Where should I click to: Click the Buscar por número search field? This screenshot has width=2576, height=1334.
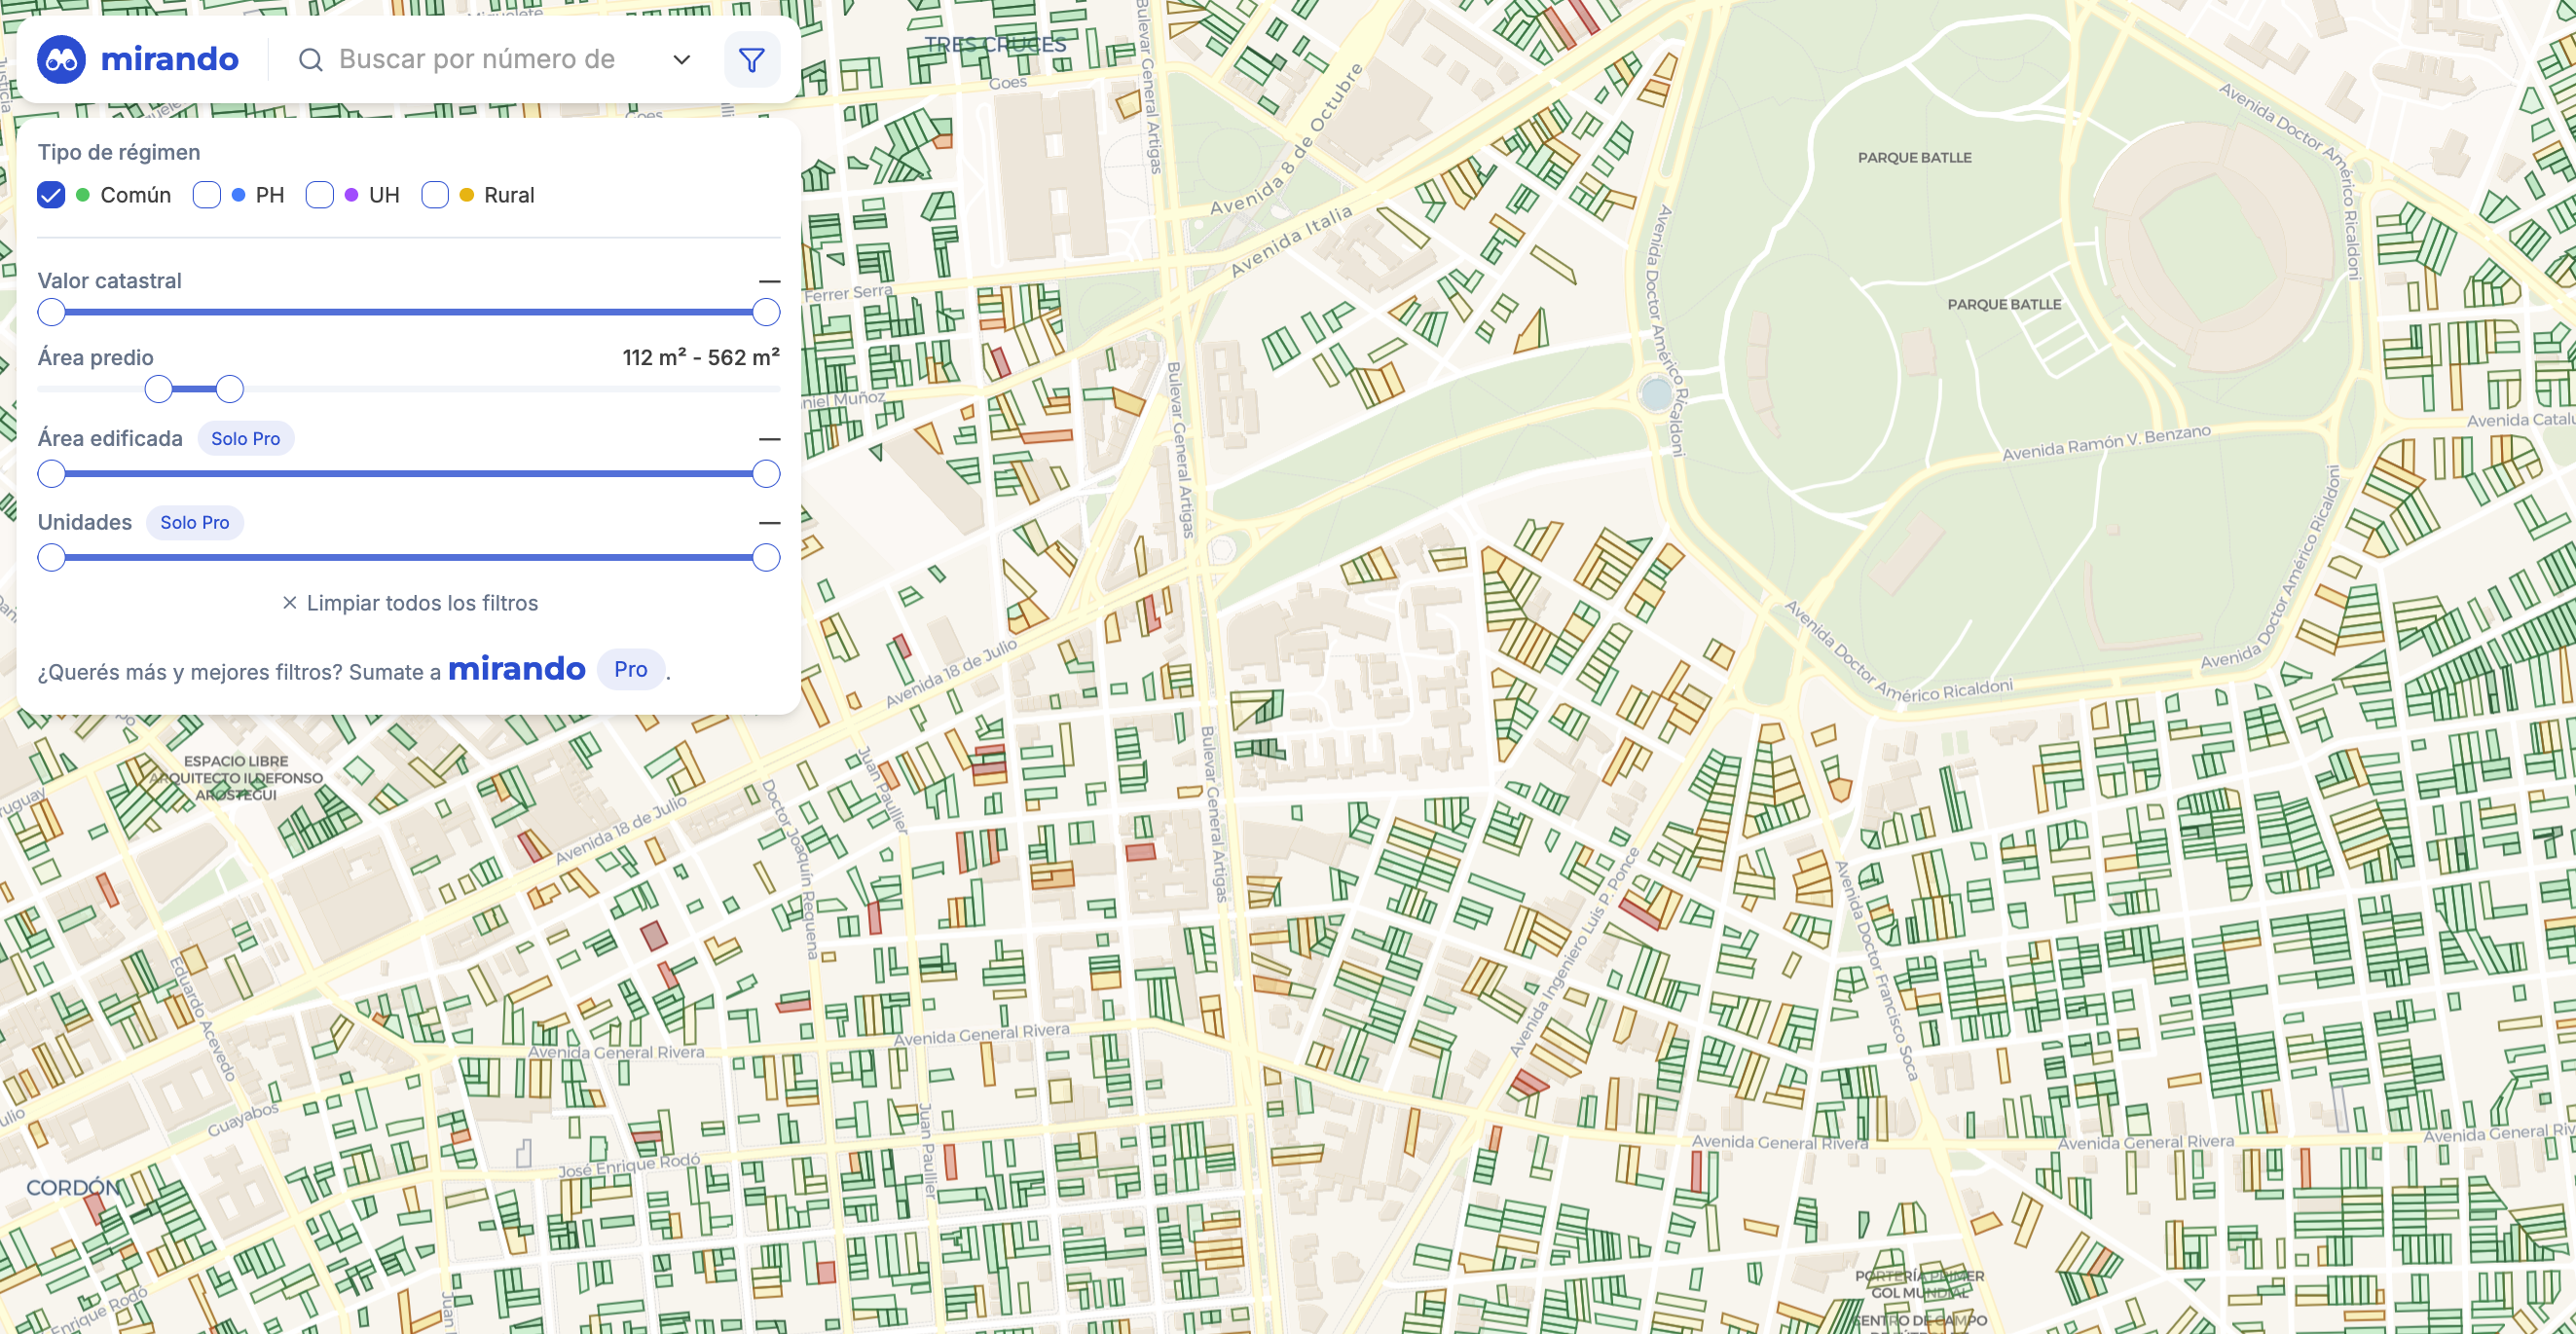(x=476, y=60)
